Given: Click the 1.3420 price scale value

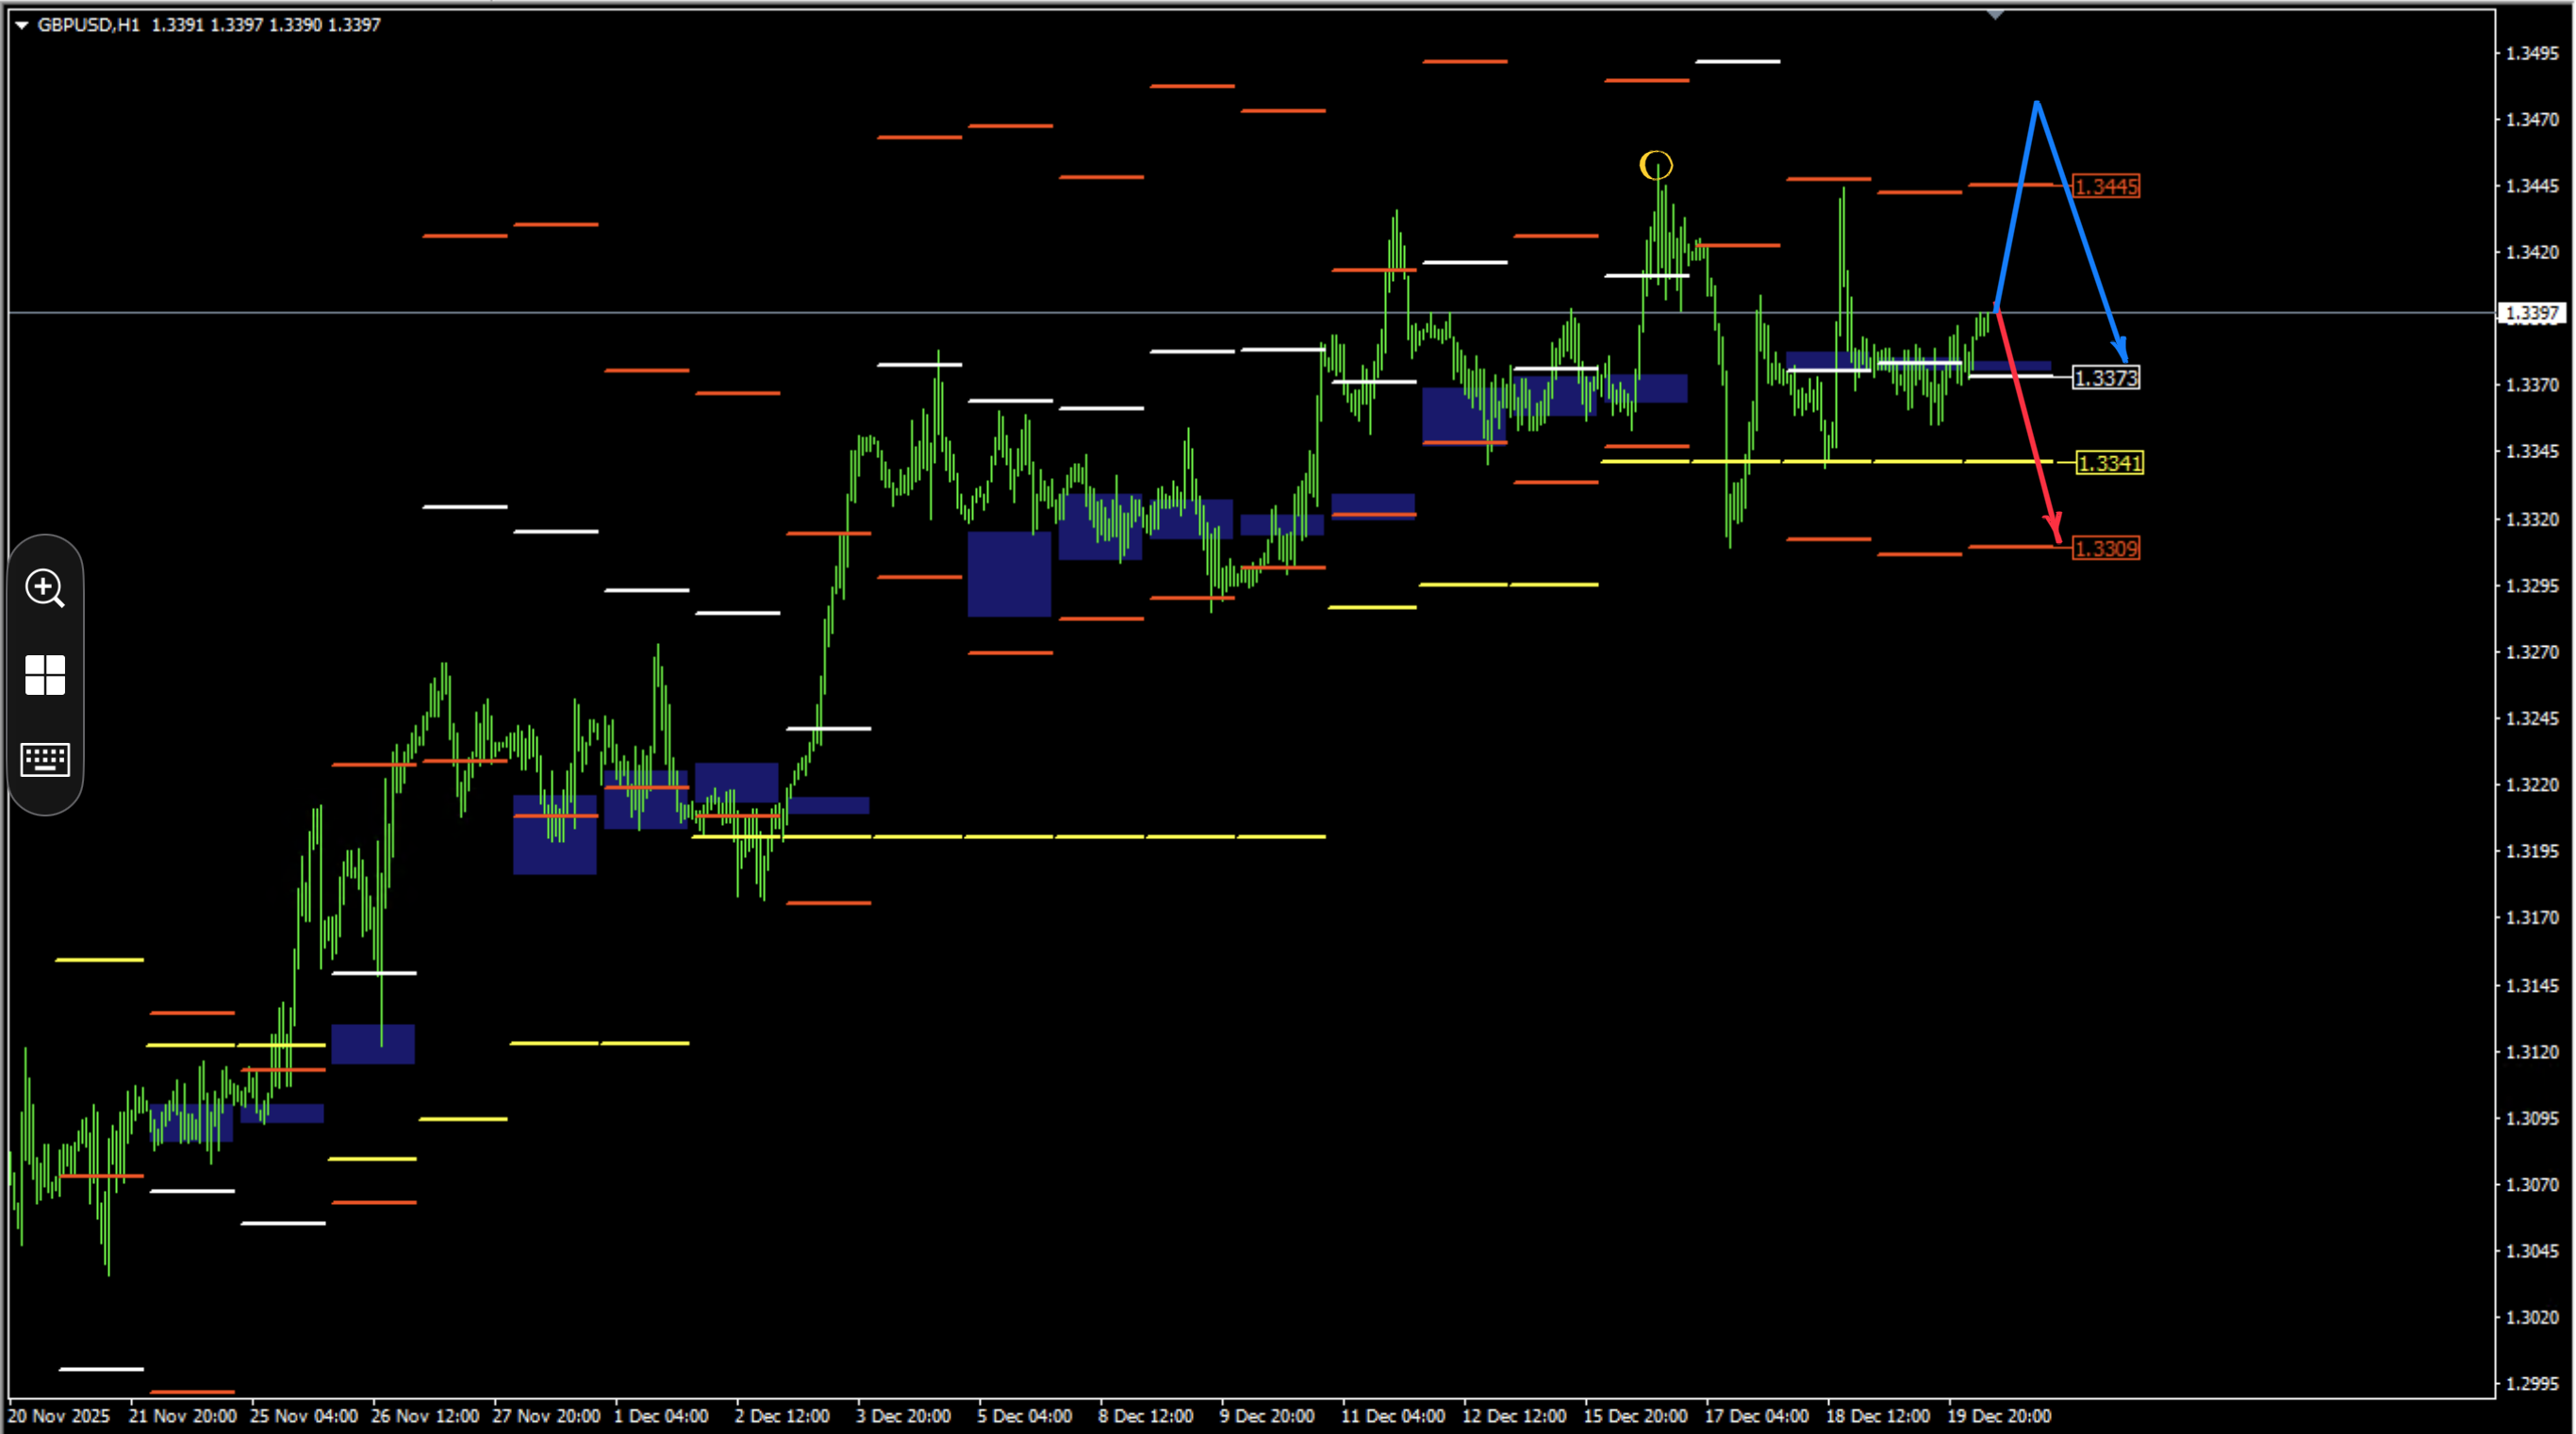Looking at the screenshot, I should 2533,252.
